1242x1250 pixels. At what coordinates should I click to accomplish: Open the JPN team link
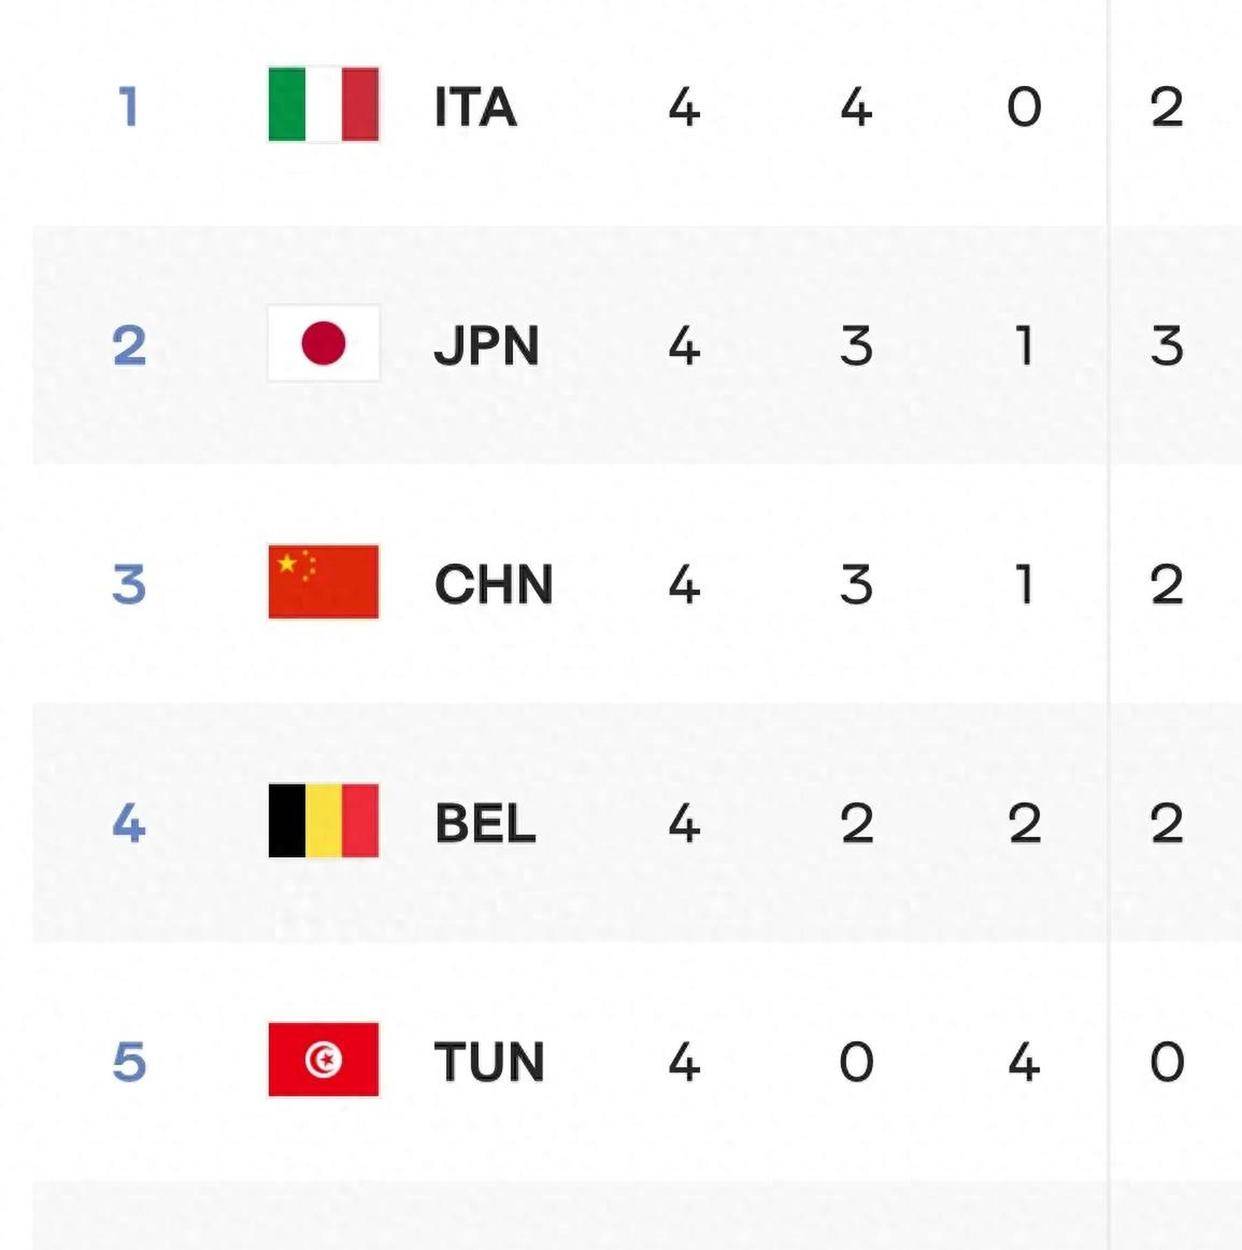[x=486, y=346]
